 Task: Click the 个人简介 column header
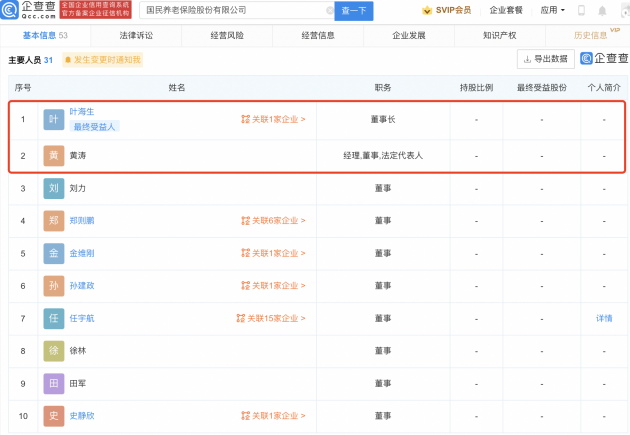point(604,88)
